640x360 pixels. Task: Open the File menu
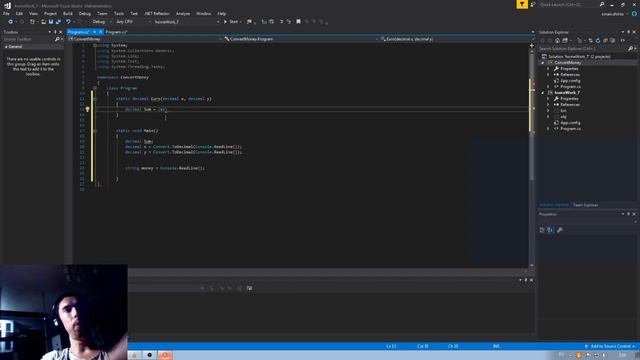(x=6, y=14)
